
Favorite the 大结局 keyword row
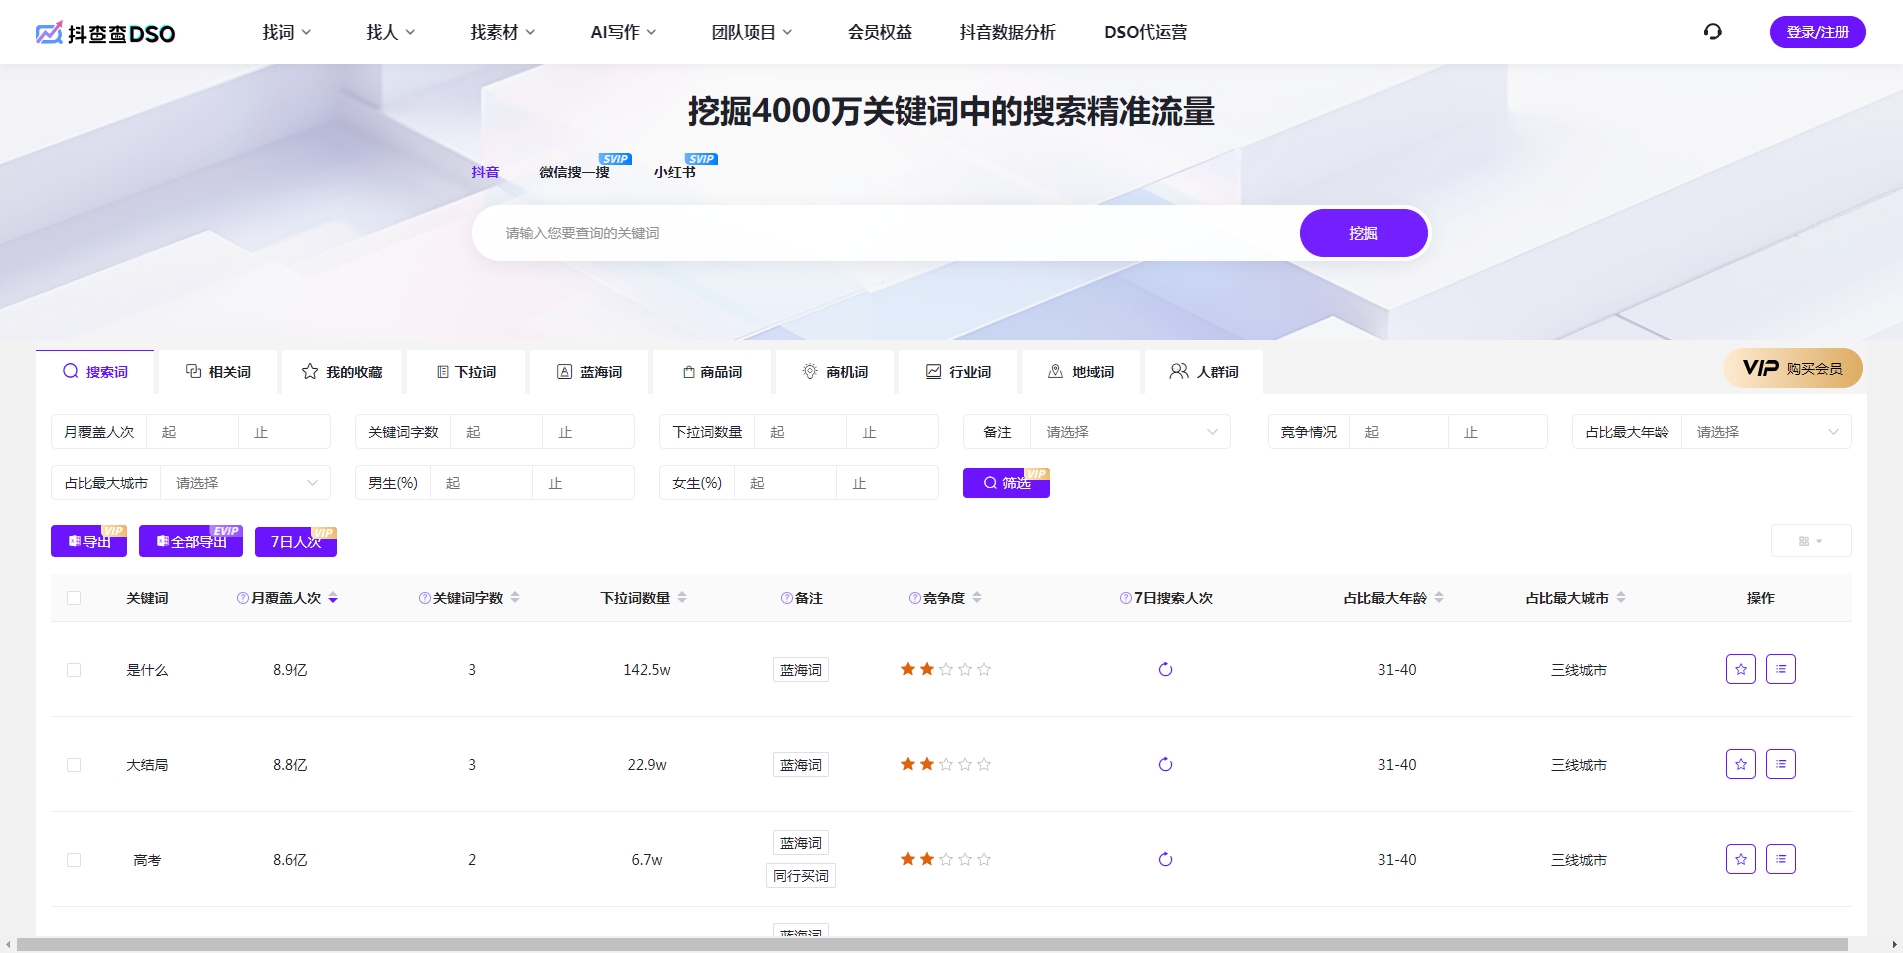point(1740,764)
